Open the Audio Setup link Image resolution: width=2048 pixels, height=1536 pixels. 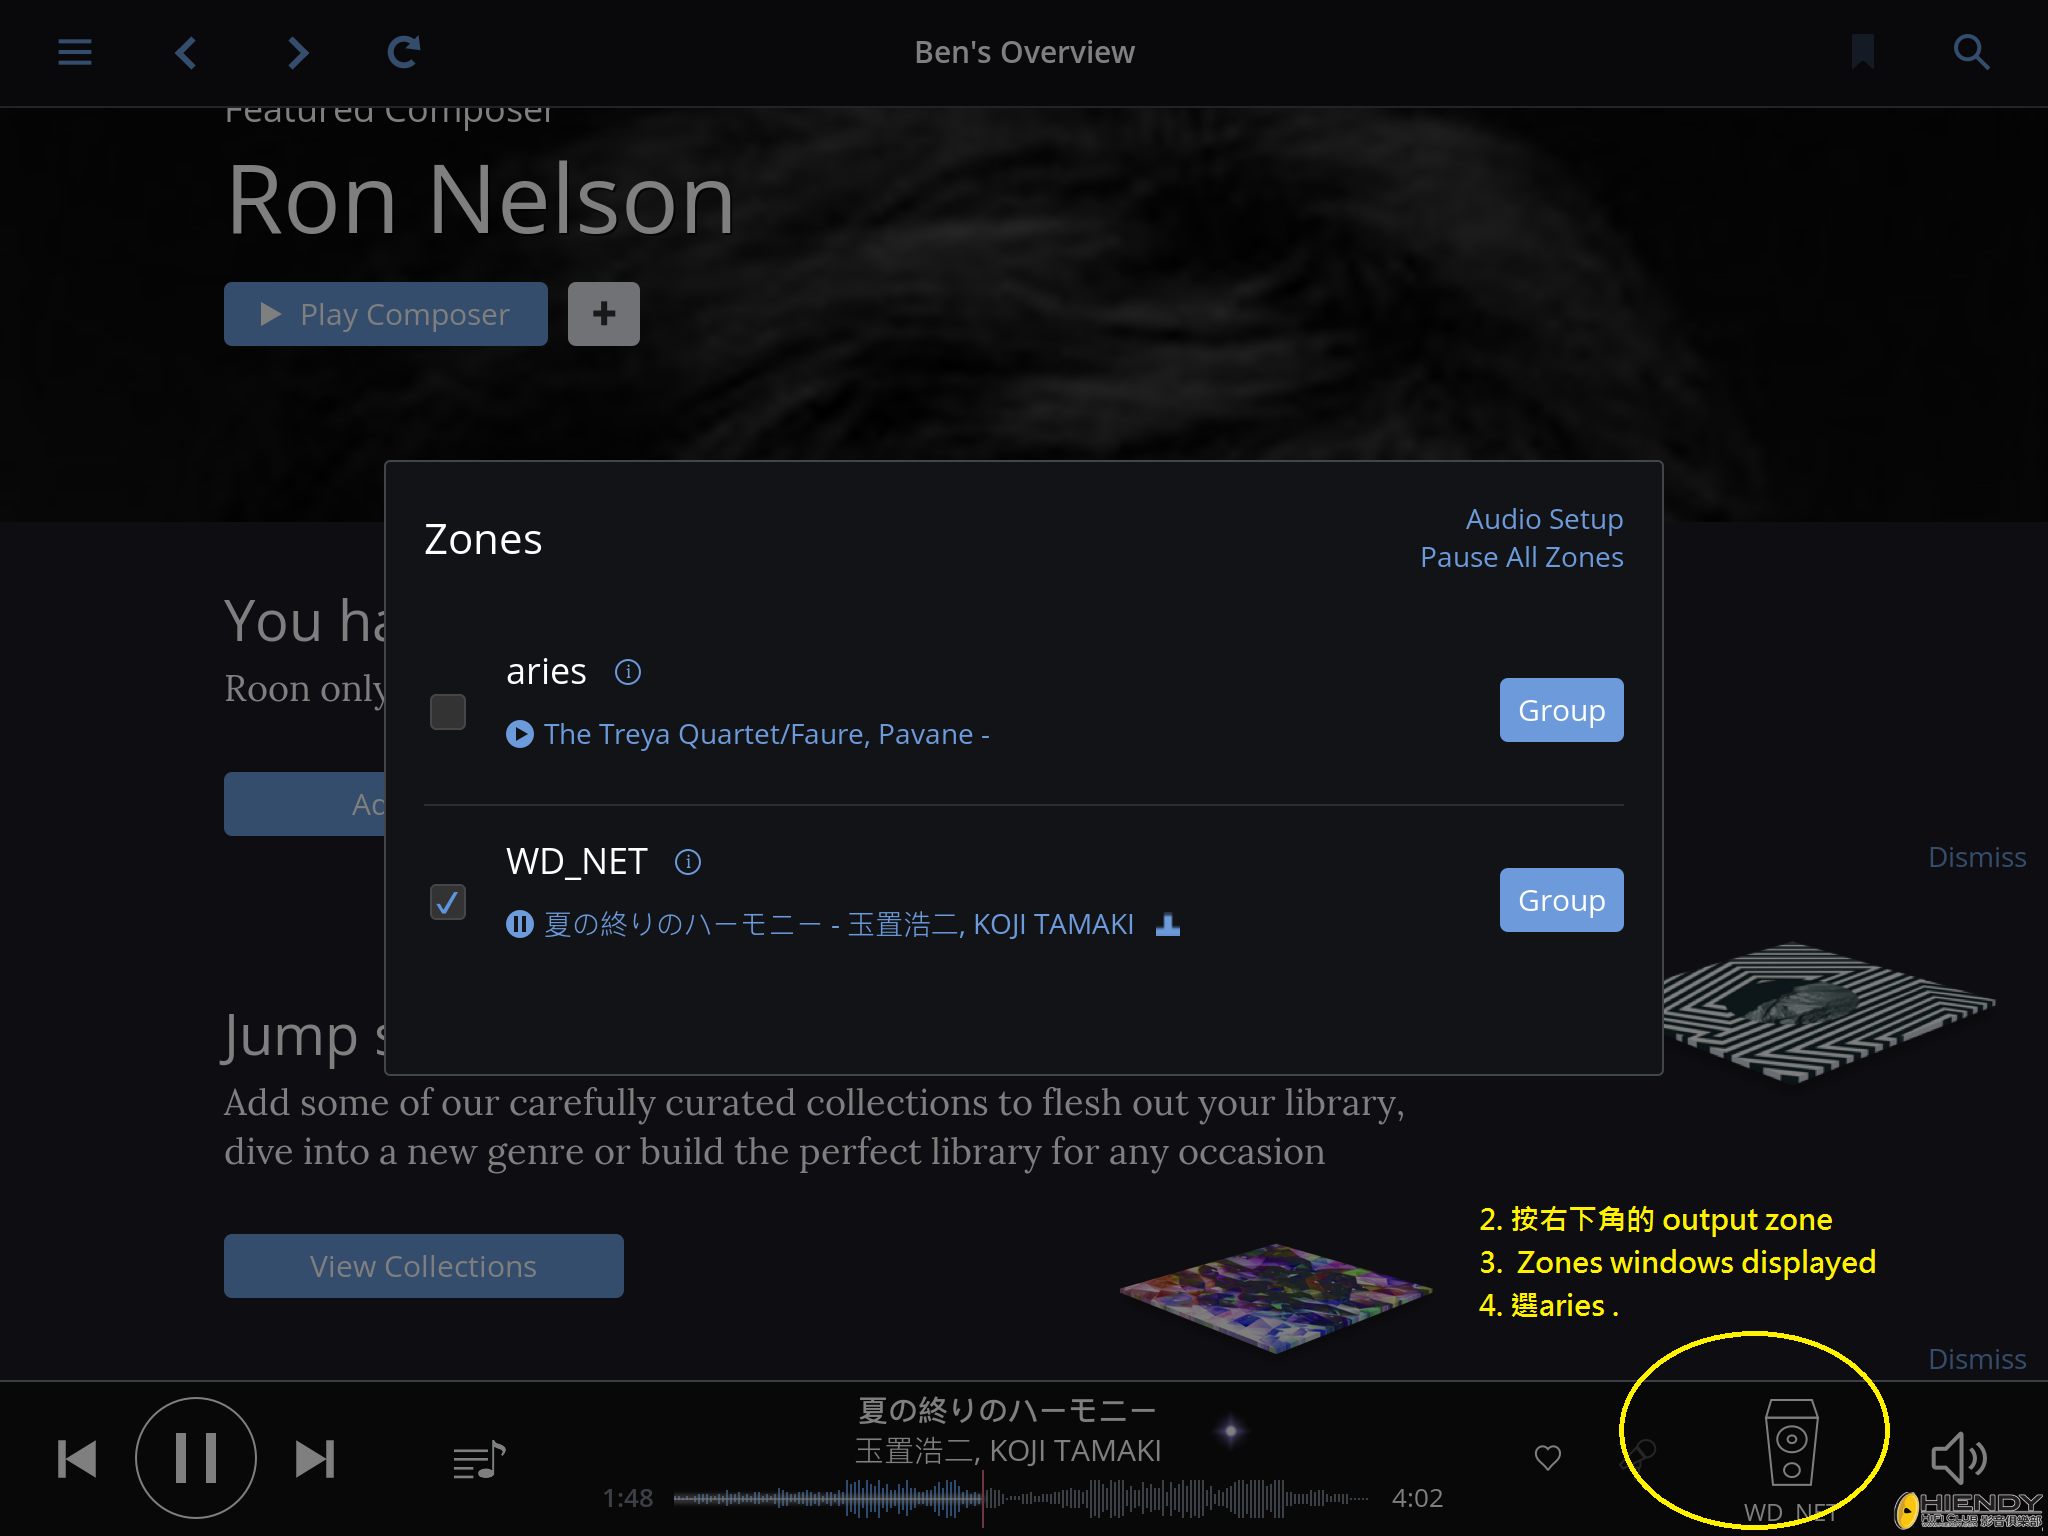click(1544, 519)
